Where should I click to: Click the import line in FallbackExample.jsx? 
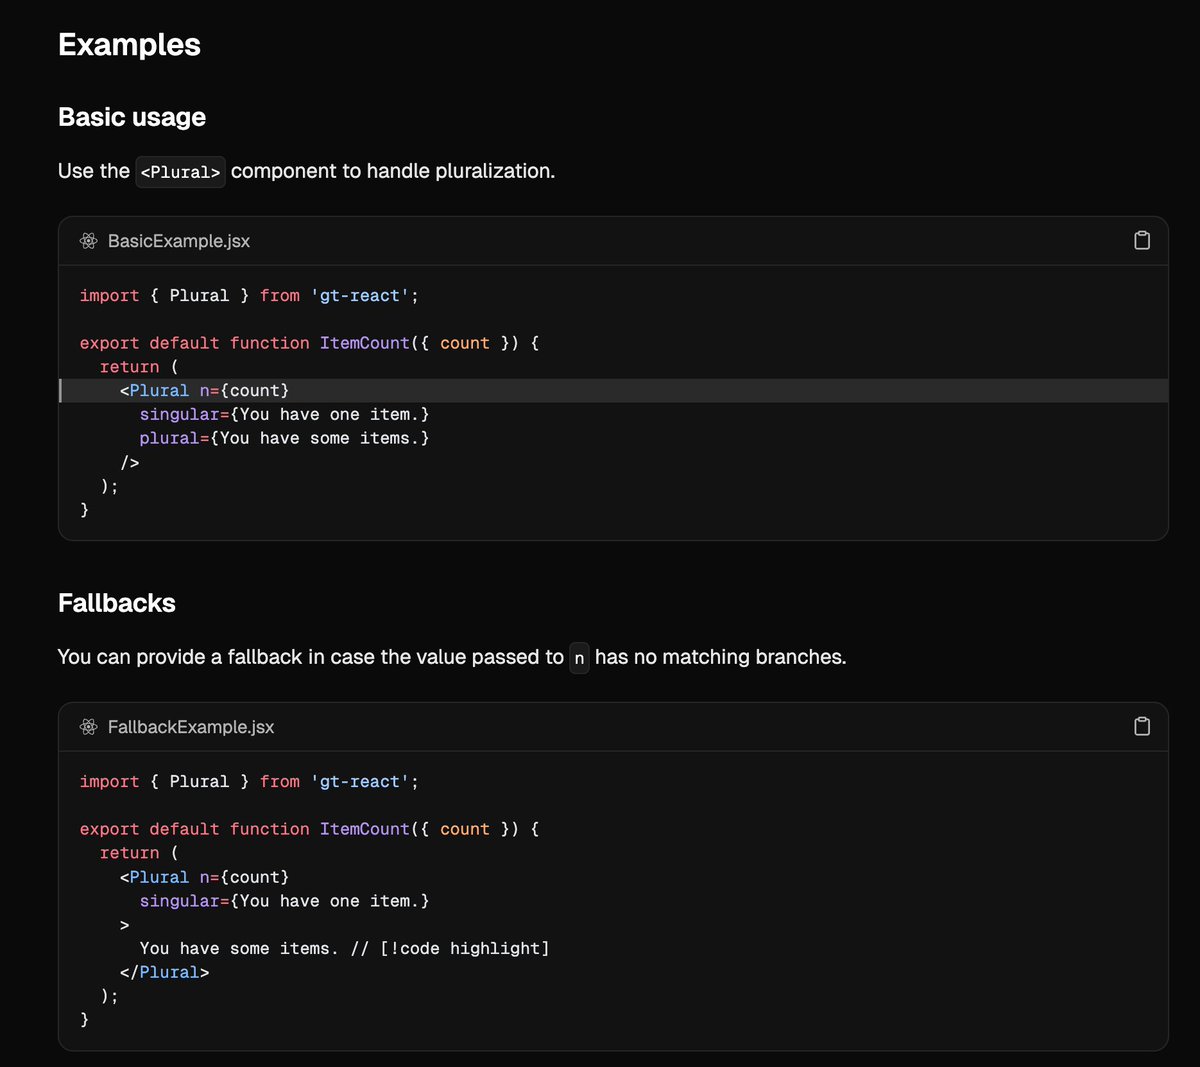tap(249, 782)
